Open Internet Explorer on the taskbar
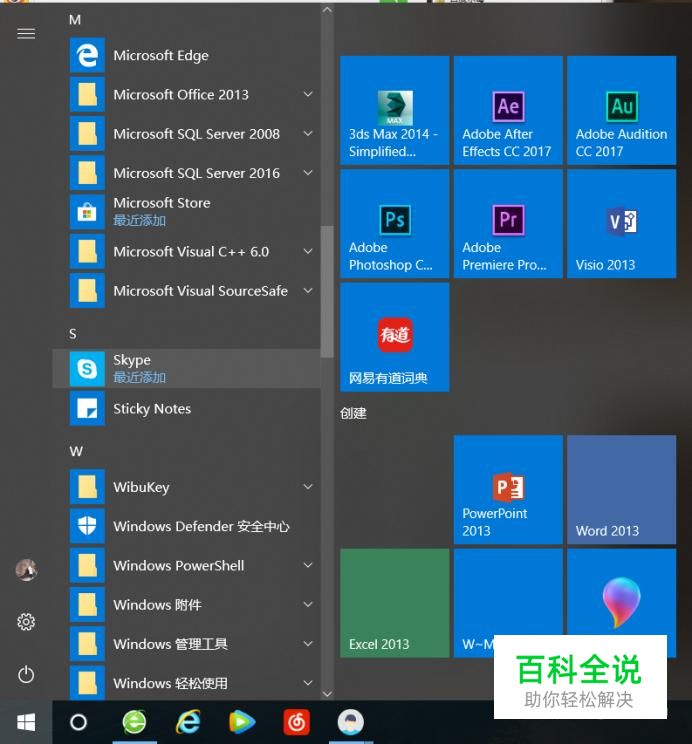692x744 pixels. (x=188, y=722)
